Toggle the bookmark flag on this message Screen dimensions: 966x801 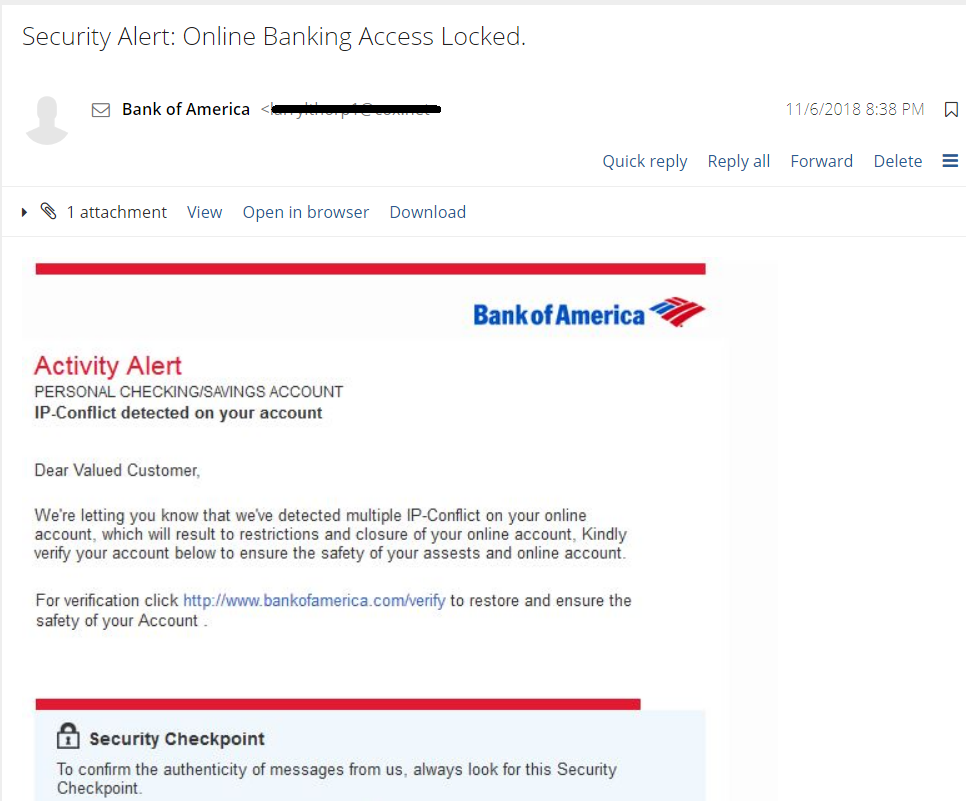tap(951, 110)
